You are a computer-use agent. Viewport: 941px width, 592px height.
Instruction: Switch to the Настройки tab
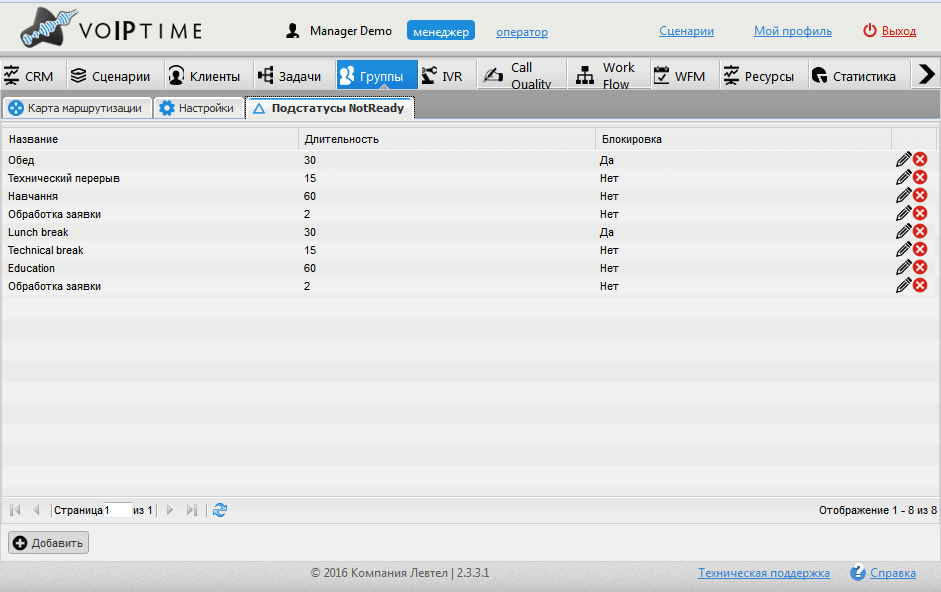198,108
